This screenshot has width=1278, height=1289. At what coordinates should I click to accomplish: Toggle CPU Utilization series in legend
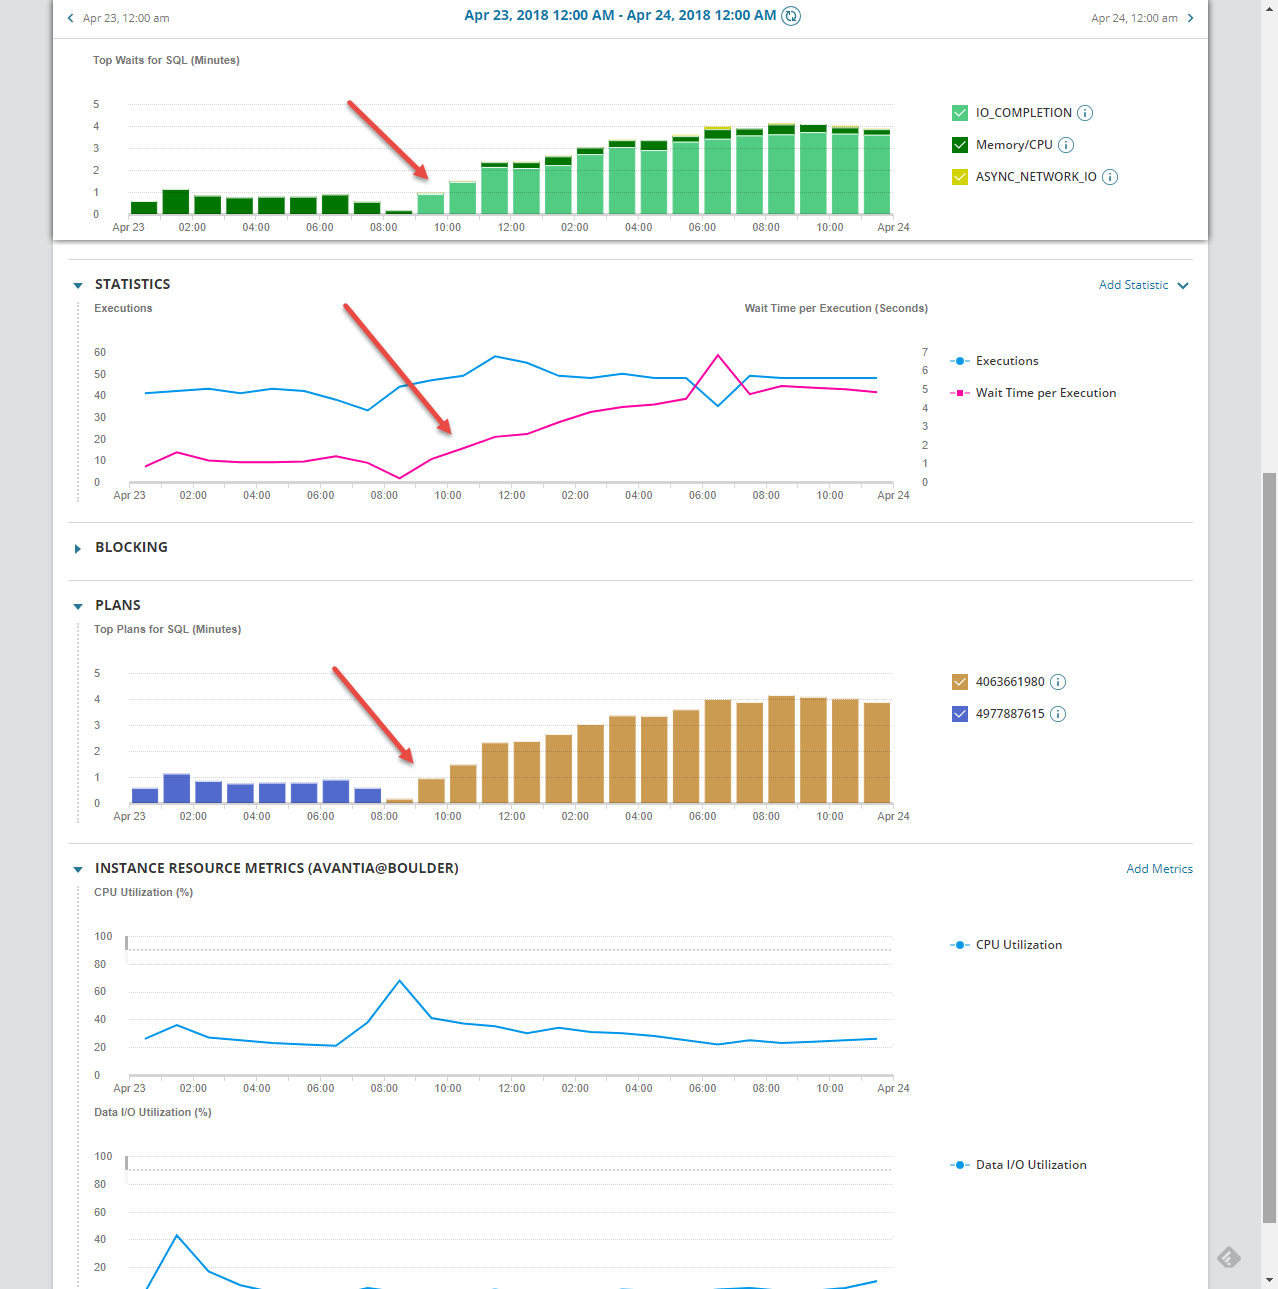click(1006, 945)
